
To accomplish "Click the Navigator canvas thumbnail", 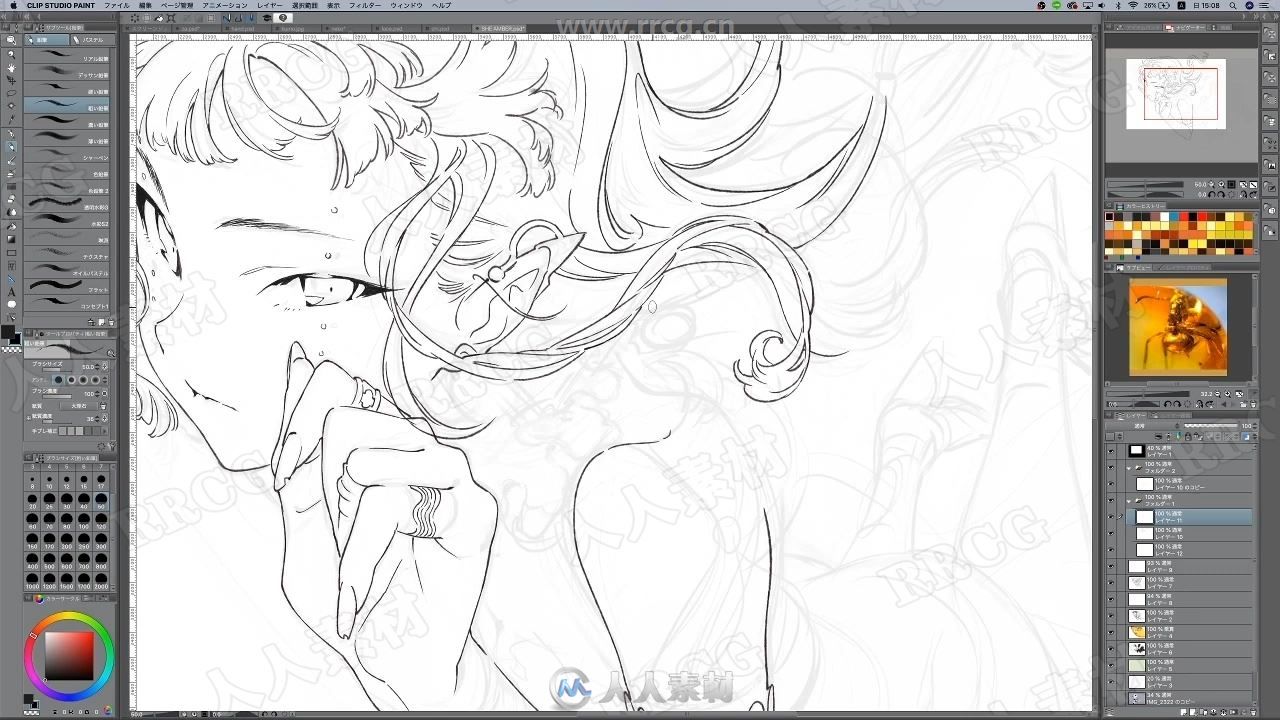I will [1175, 94].
